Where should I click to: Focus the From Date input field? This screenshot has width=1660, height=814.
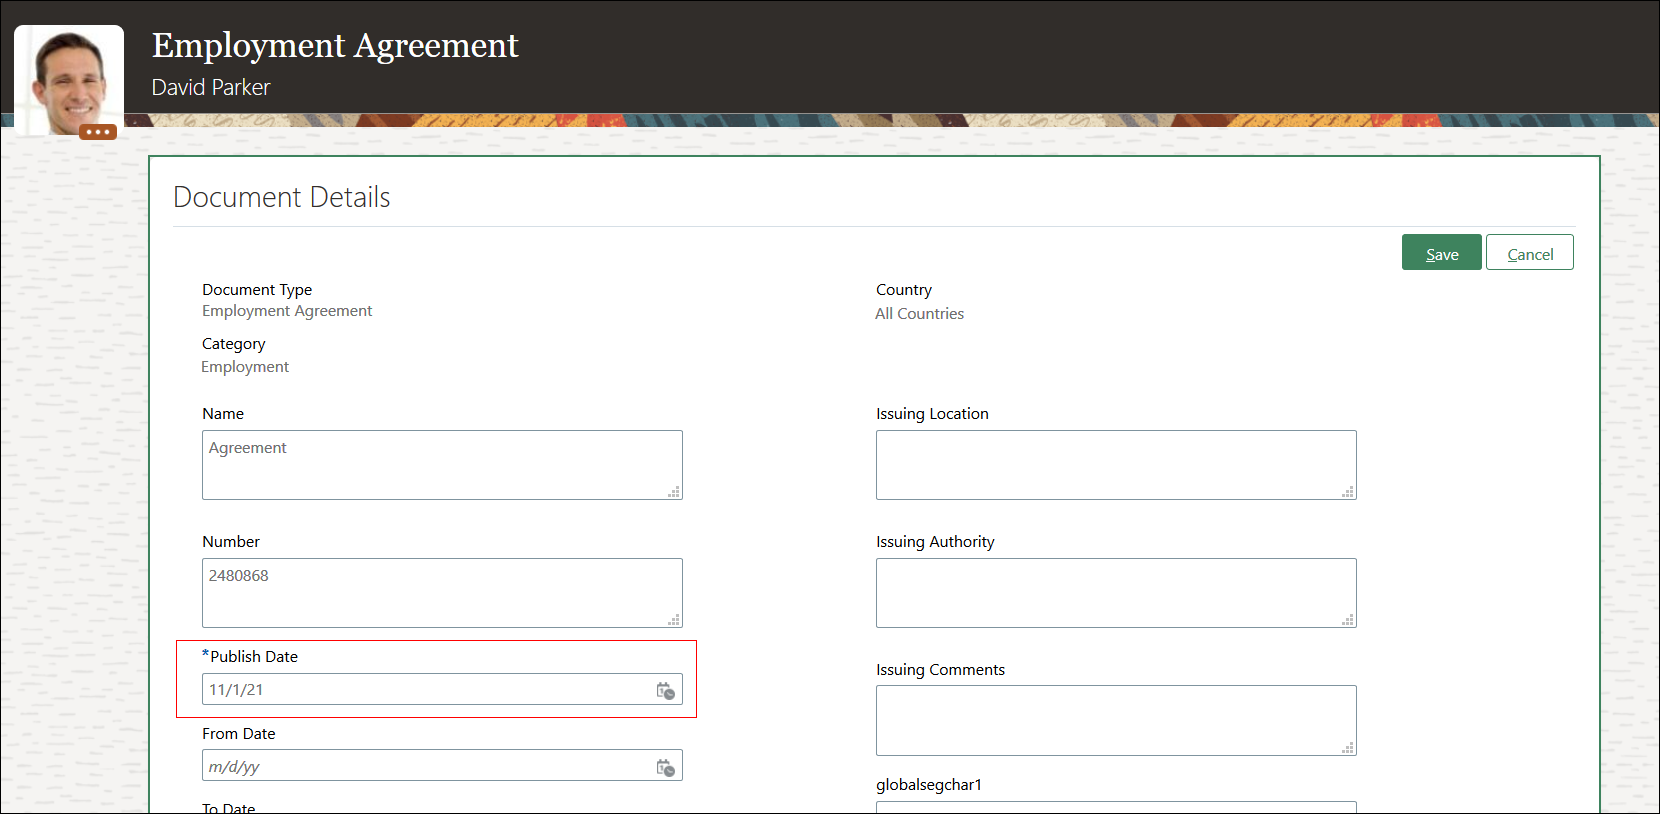(425, 767)
